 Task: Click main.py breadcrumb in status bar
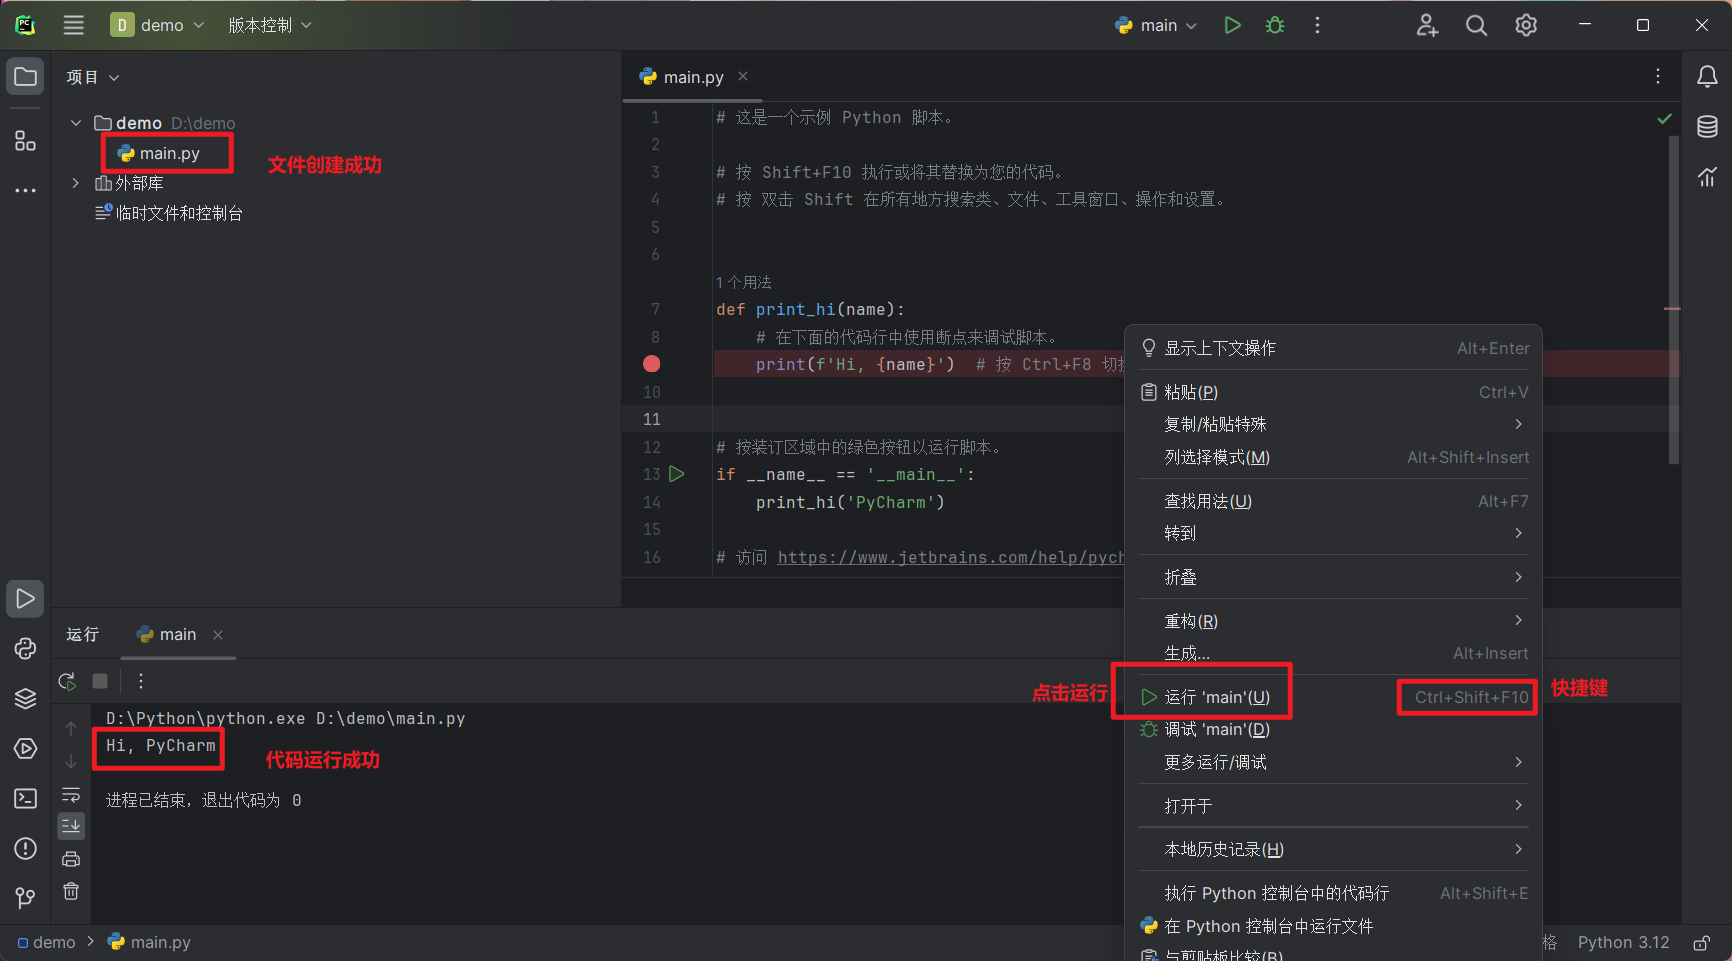(x=149, y=942)
